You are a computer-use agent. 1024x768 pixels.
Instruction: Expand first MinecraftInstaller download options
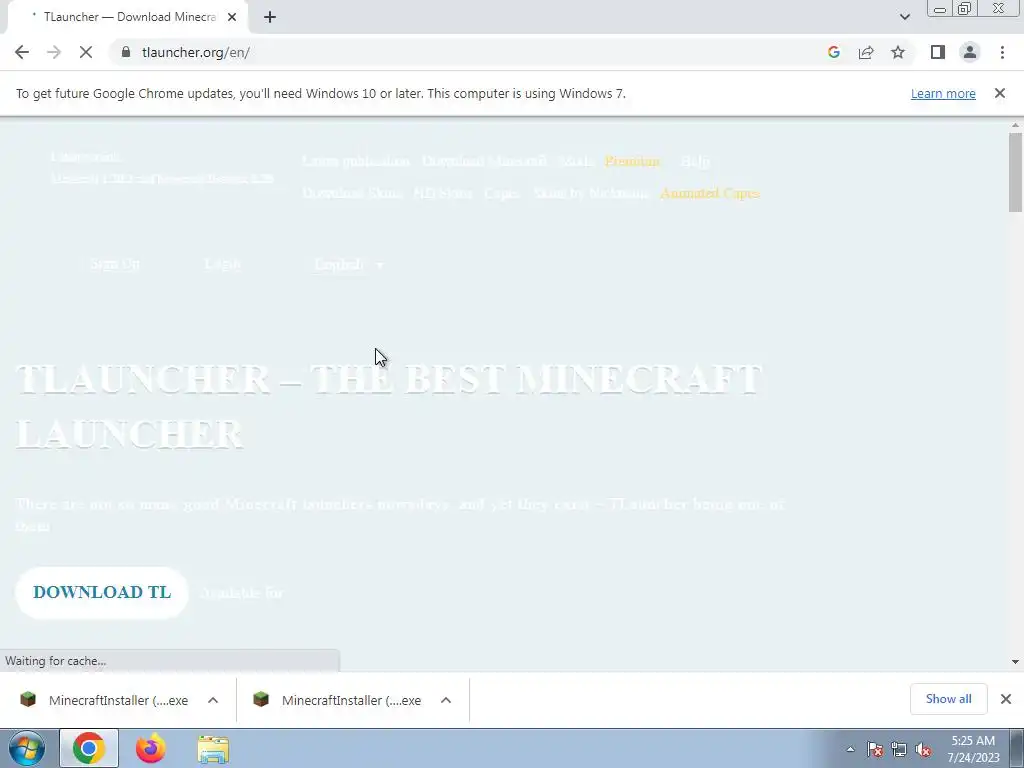[213, 700]
